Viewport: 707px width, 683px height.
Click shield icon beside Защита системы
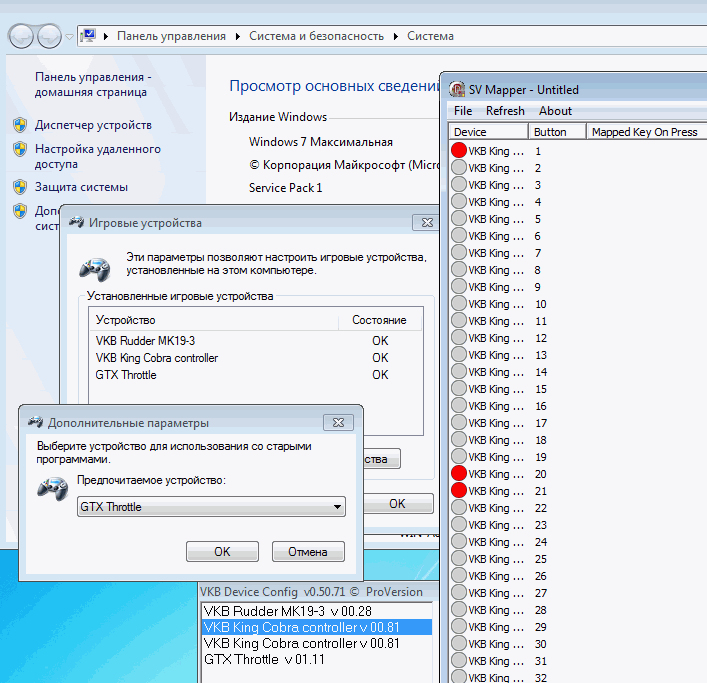[20, 187]
